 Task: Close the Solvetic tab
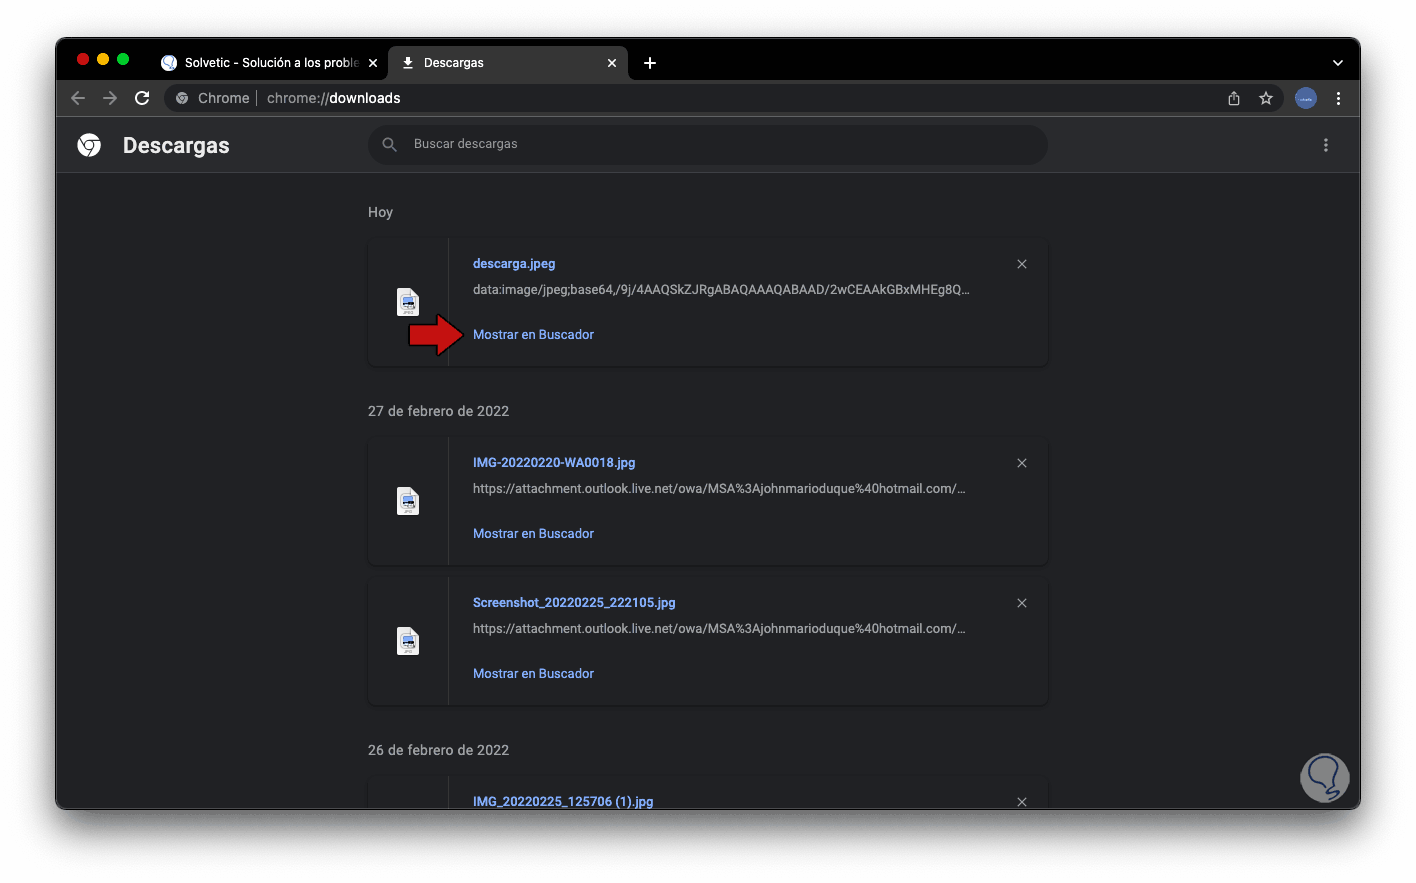[x=373, y=63]
